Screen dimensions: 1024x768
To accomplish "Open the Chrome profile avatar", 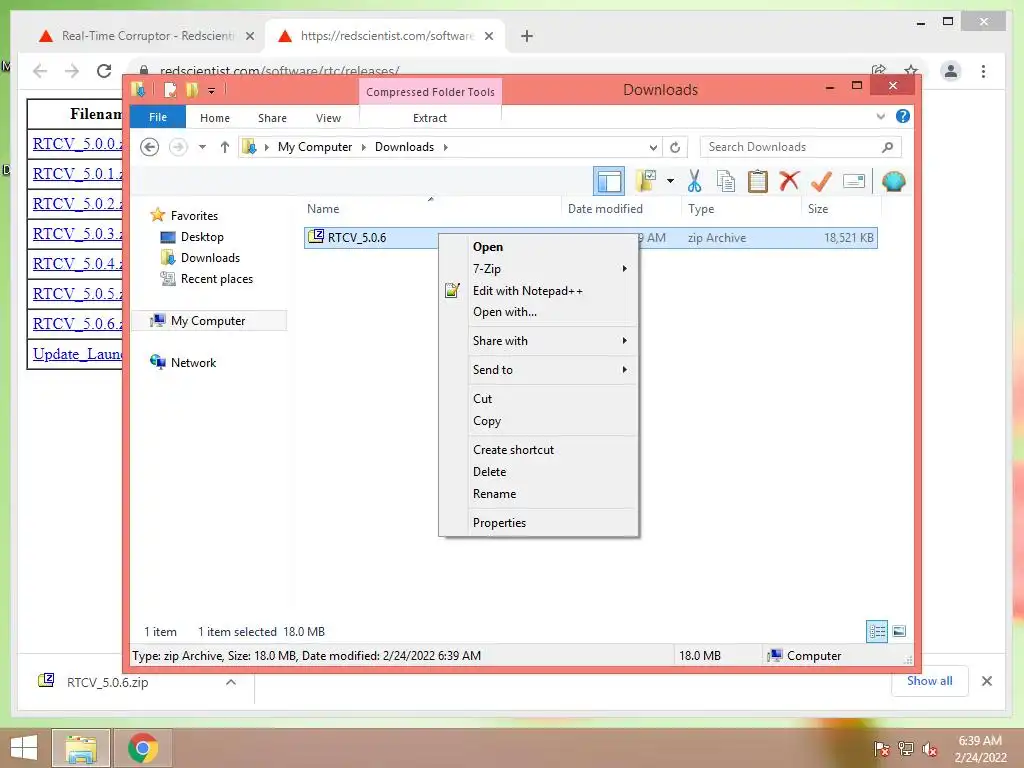I will point(951,71).
